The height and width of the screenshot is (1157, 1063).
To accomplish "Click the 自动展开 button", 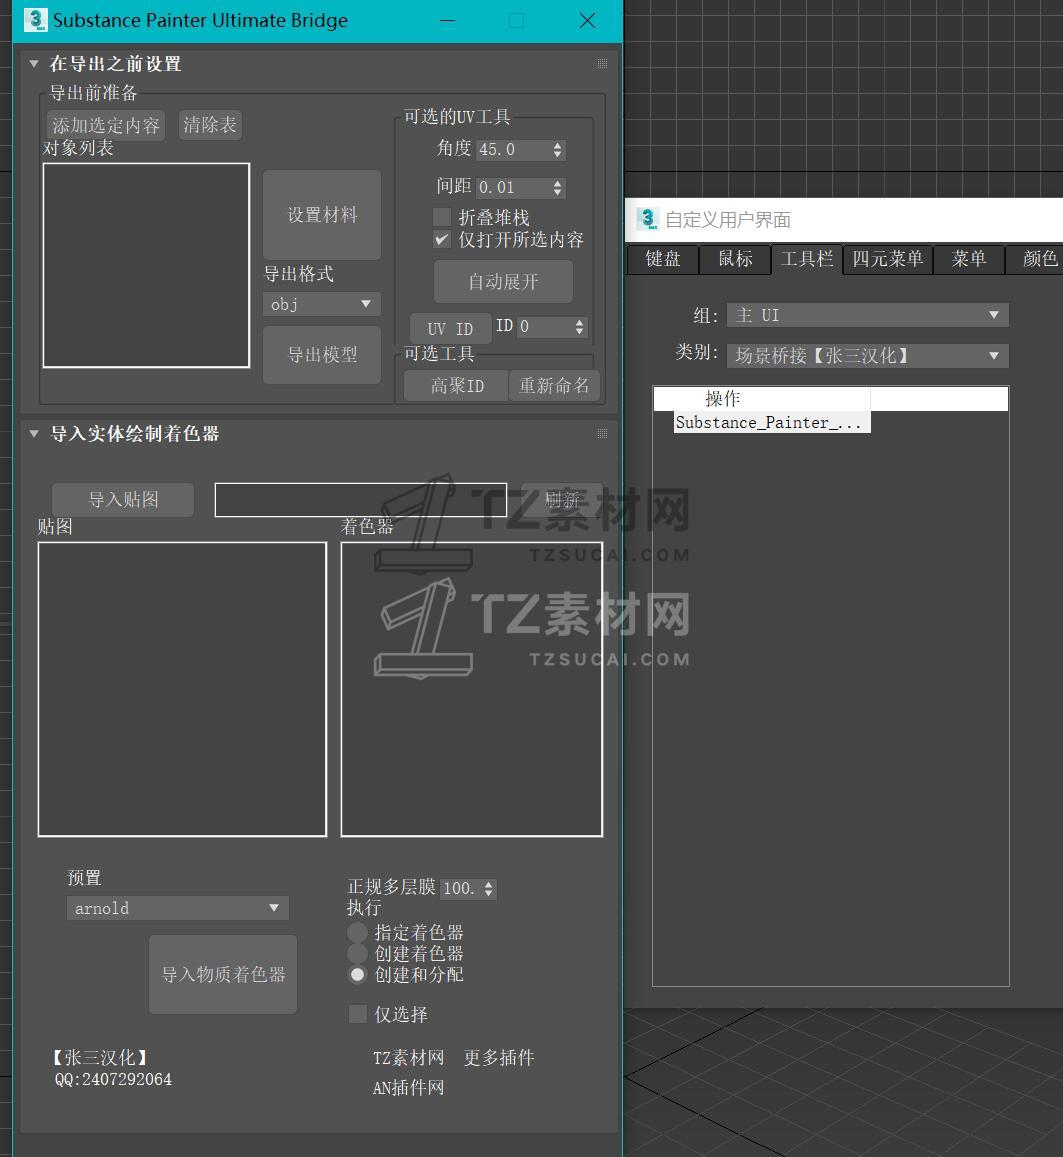I will pyautogui.click(x=503, y=281).
